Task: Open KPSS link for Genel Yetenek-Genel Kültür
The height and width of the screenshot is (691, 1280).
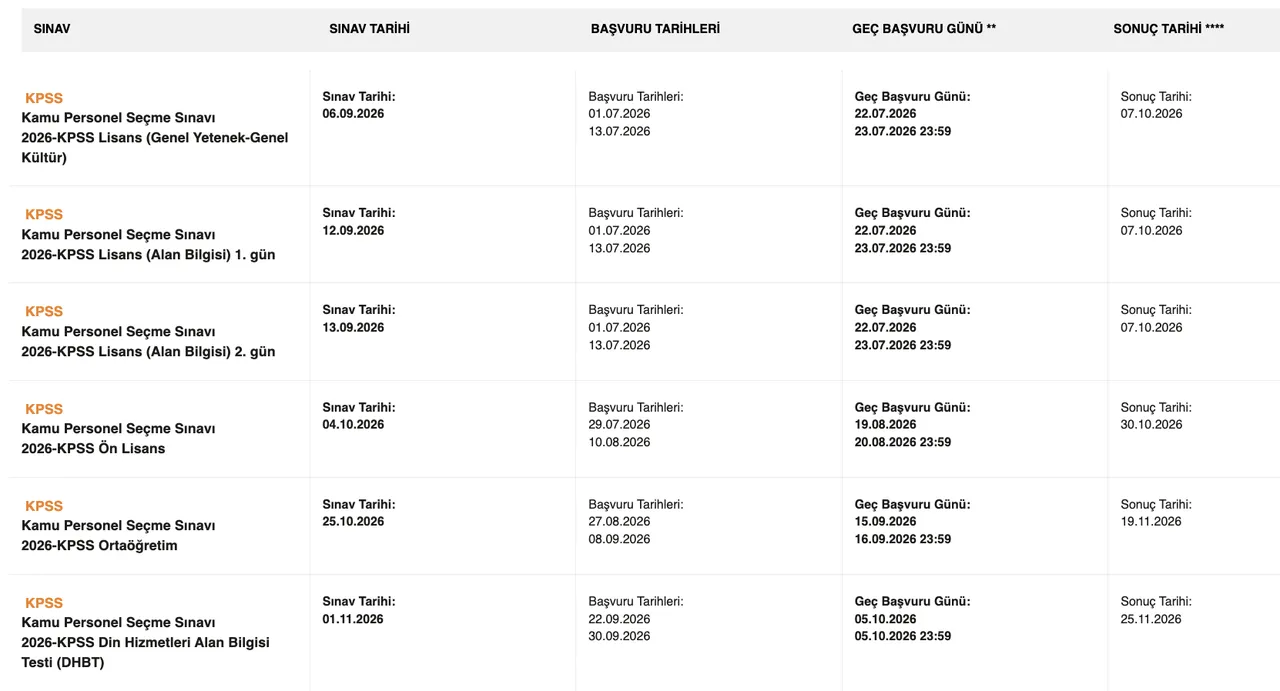Action: point(44,98)
